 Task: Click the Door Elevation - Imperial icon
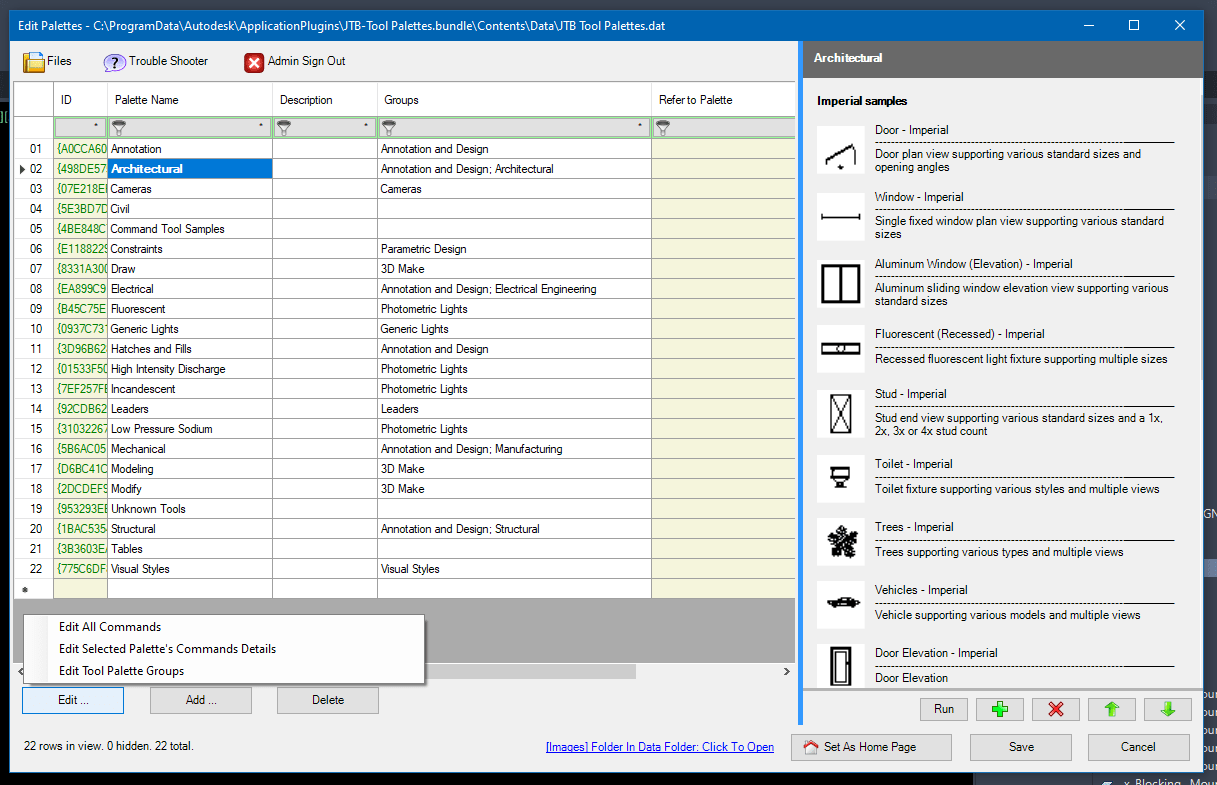click(840, 665)
